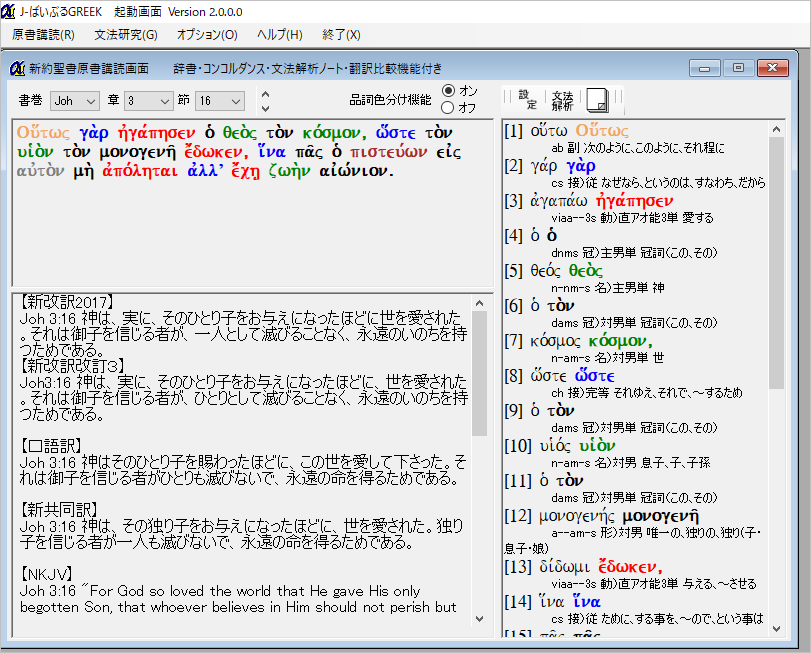Click the 【口語訳】 translation heading

51,446
